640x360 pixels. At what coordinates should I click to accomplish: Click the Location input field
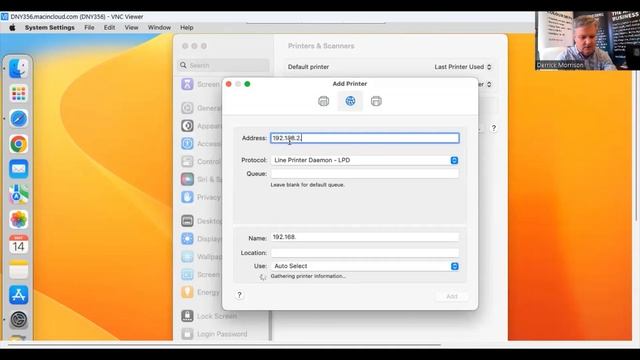click(364, 253)
